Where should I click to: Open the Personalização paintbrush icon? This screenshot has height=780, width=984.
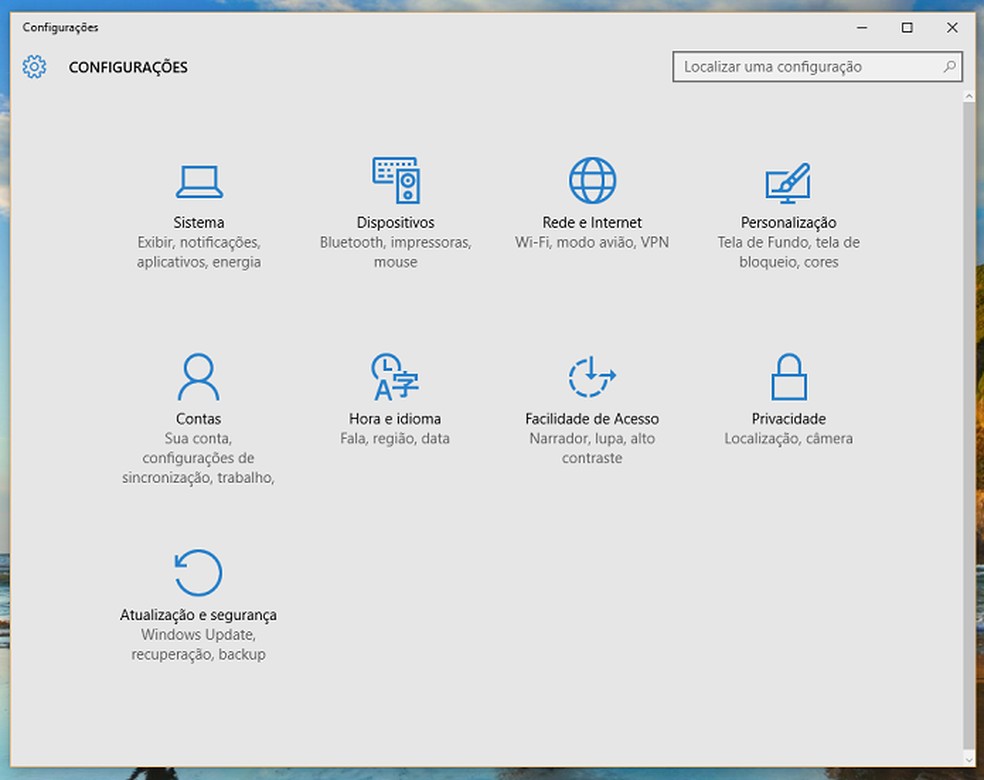(788, 182)
